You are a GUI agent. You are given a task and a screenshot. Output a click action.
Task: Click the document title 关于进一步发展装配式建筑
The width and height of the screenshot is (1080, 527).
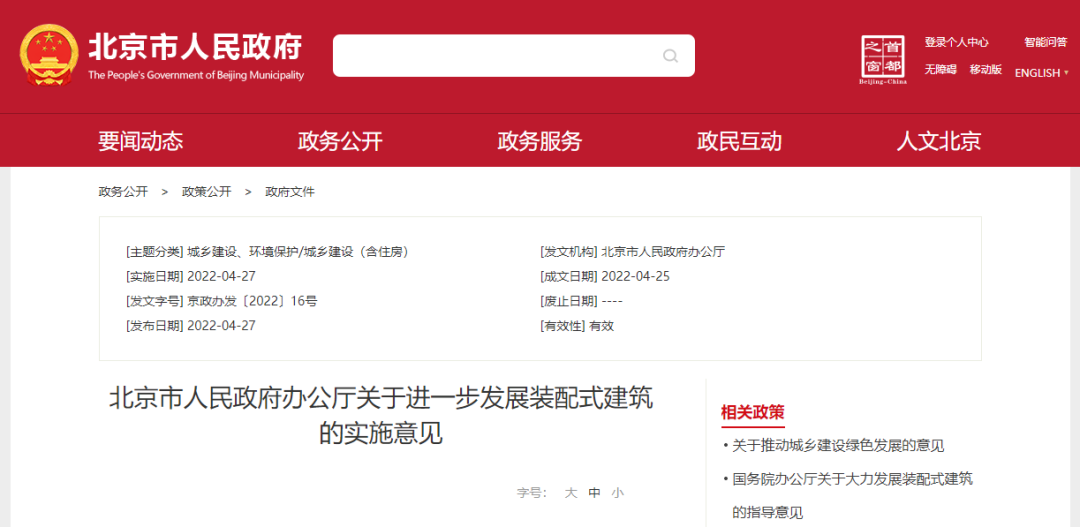[x=381, y=416]
